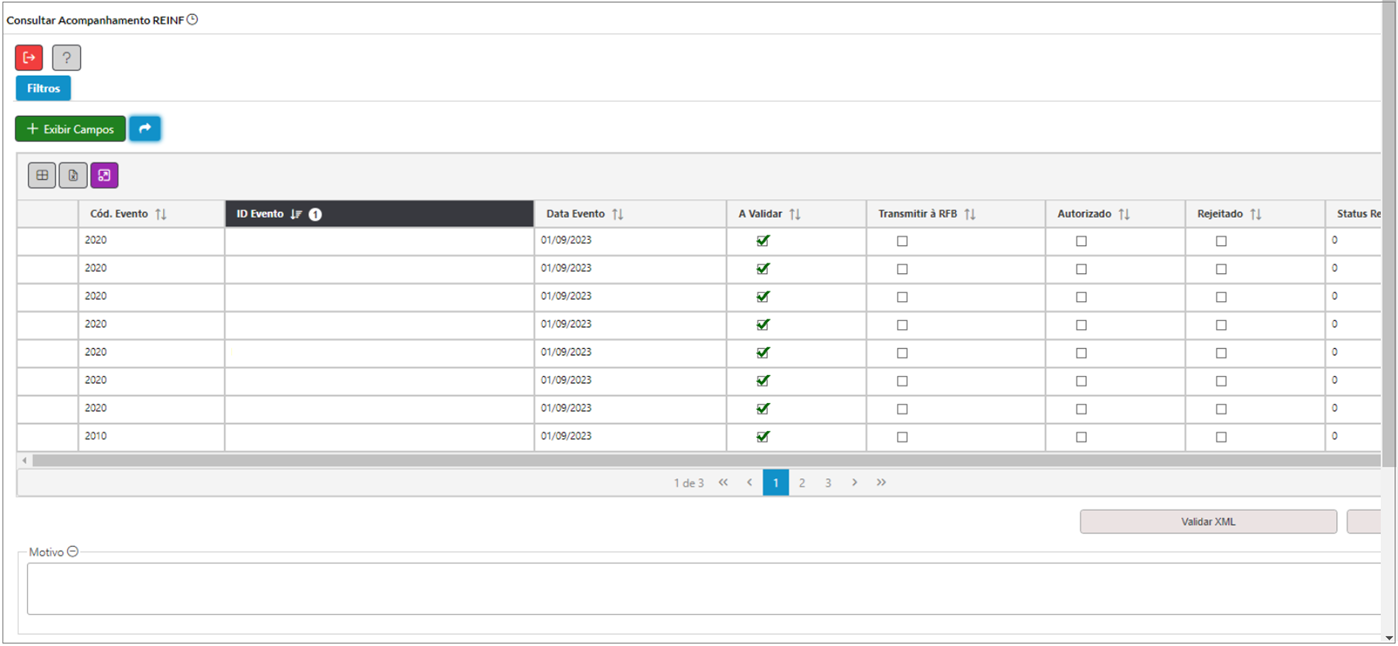The image size is (1398, 646).
Task: Sort the table by Data Evento column
Action: tap(618, 214)
